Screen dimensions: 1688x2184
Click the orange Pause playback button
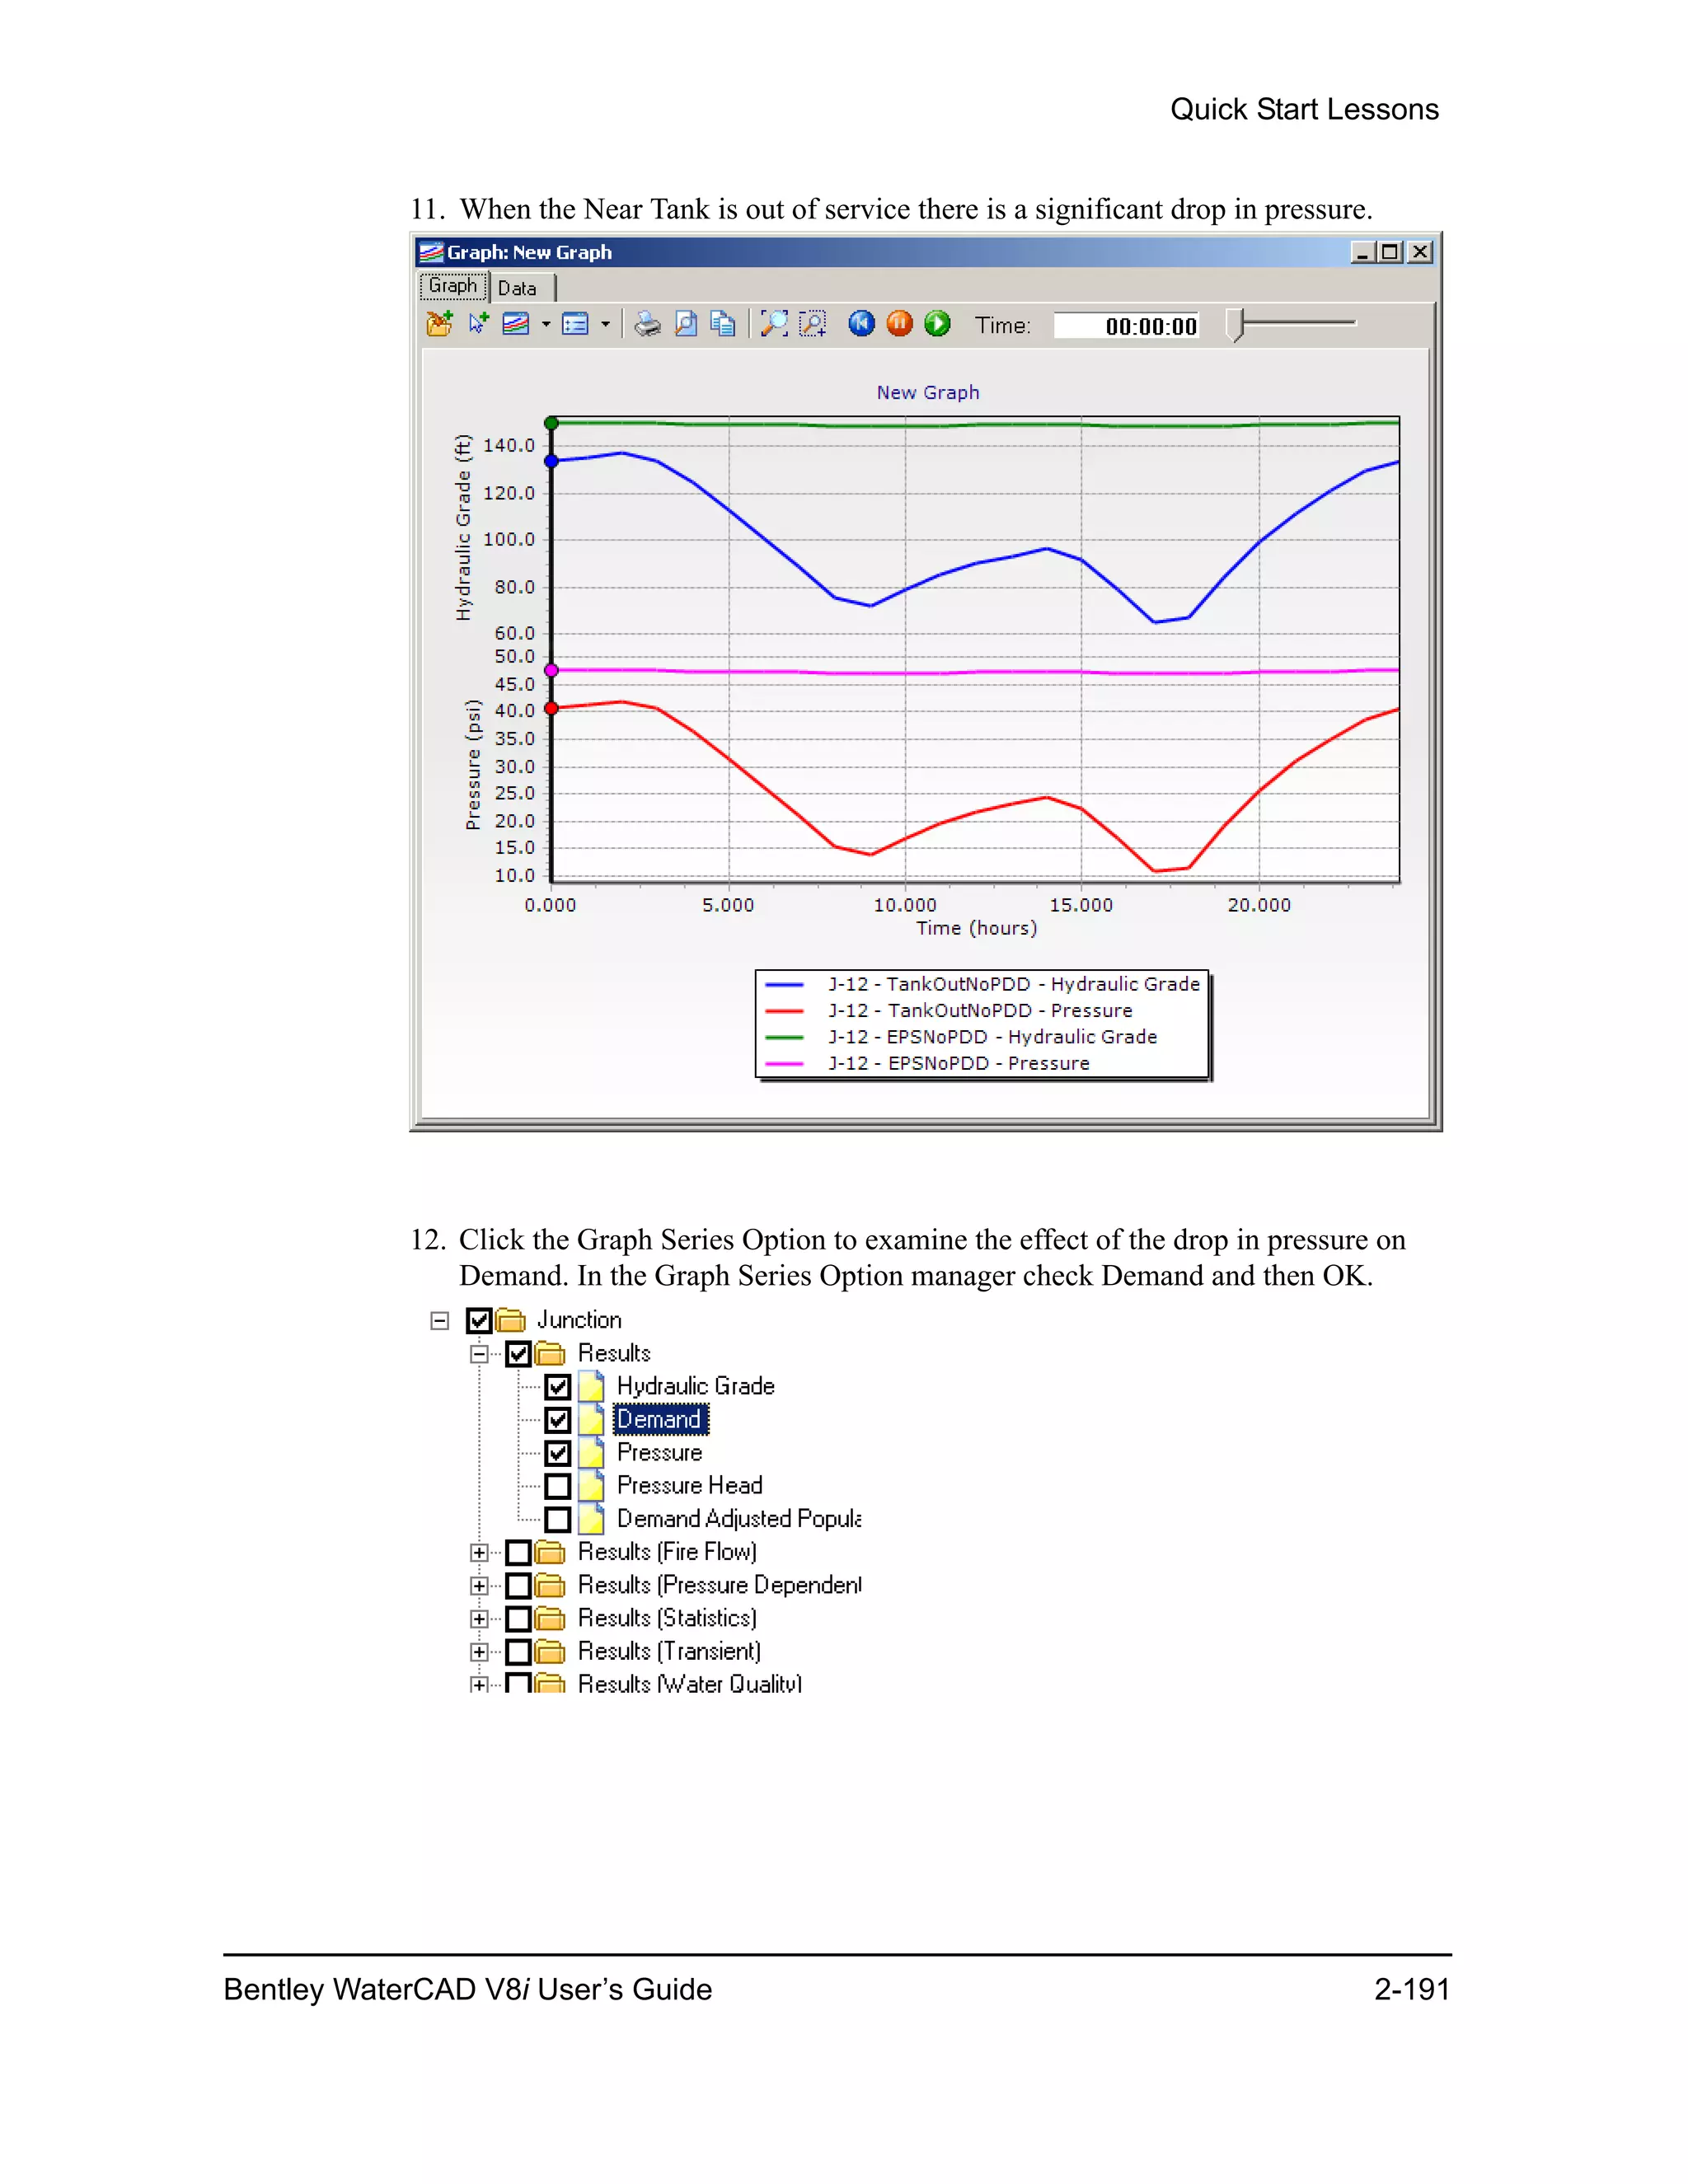[x=900, y=324]
